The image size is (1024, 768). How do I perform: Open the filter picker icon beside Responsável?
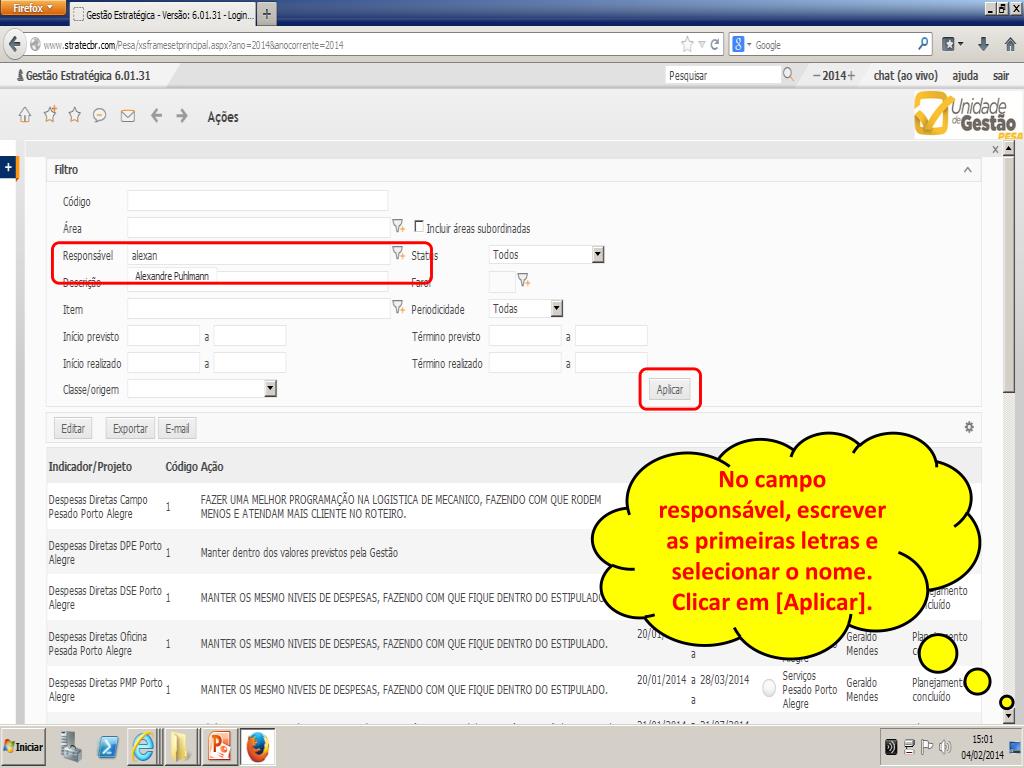tap(398, 253)
